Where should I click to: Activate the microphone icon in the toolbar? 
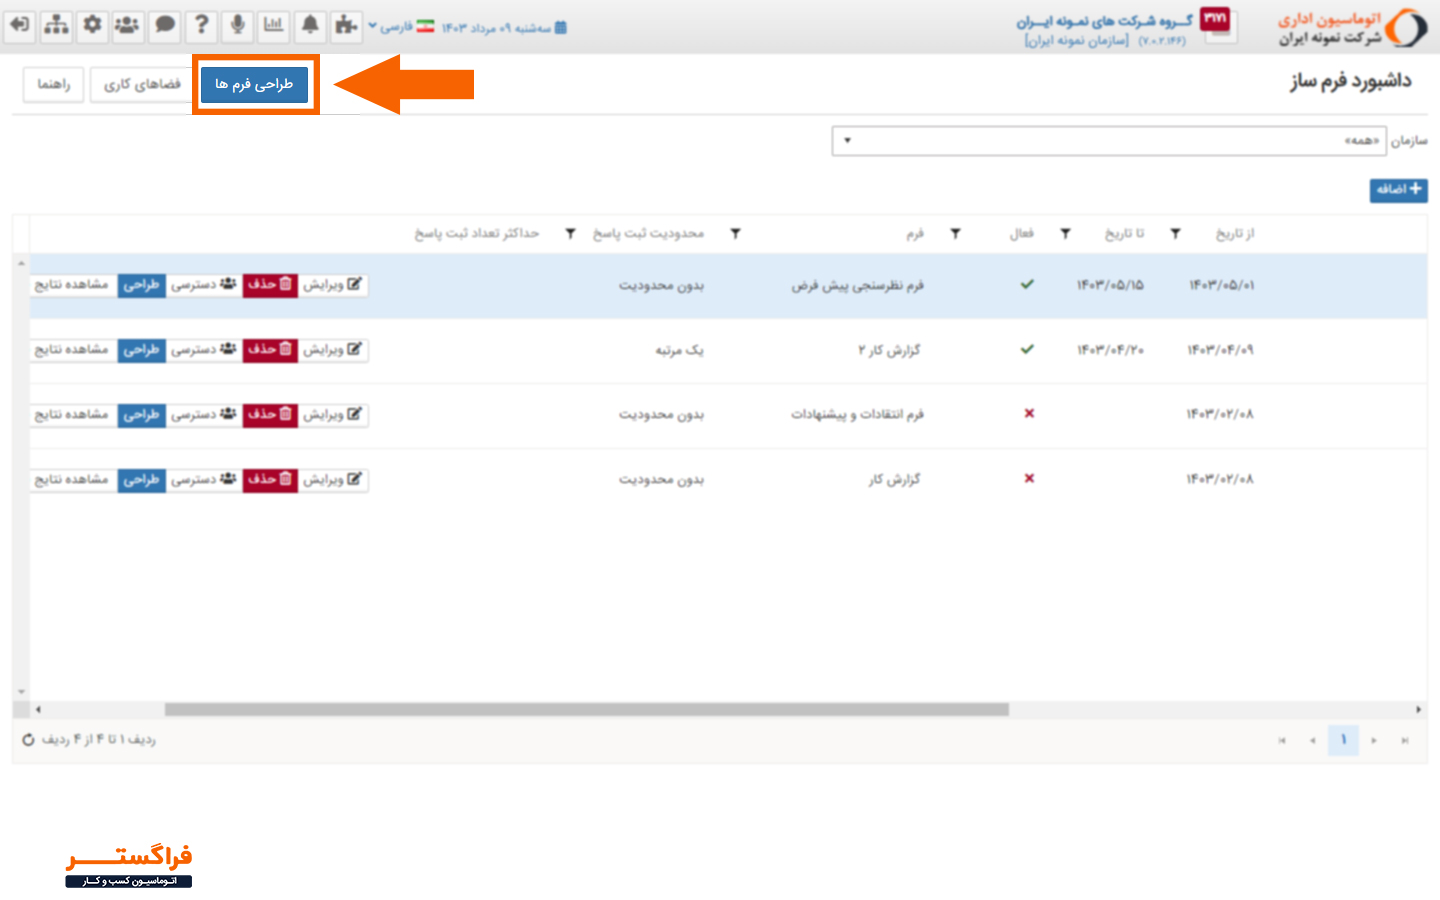237,26
